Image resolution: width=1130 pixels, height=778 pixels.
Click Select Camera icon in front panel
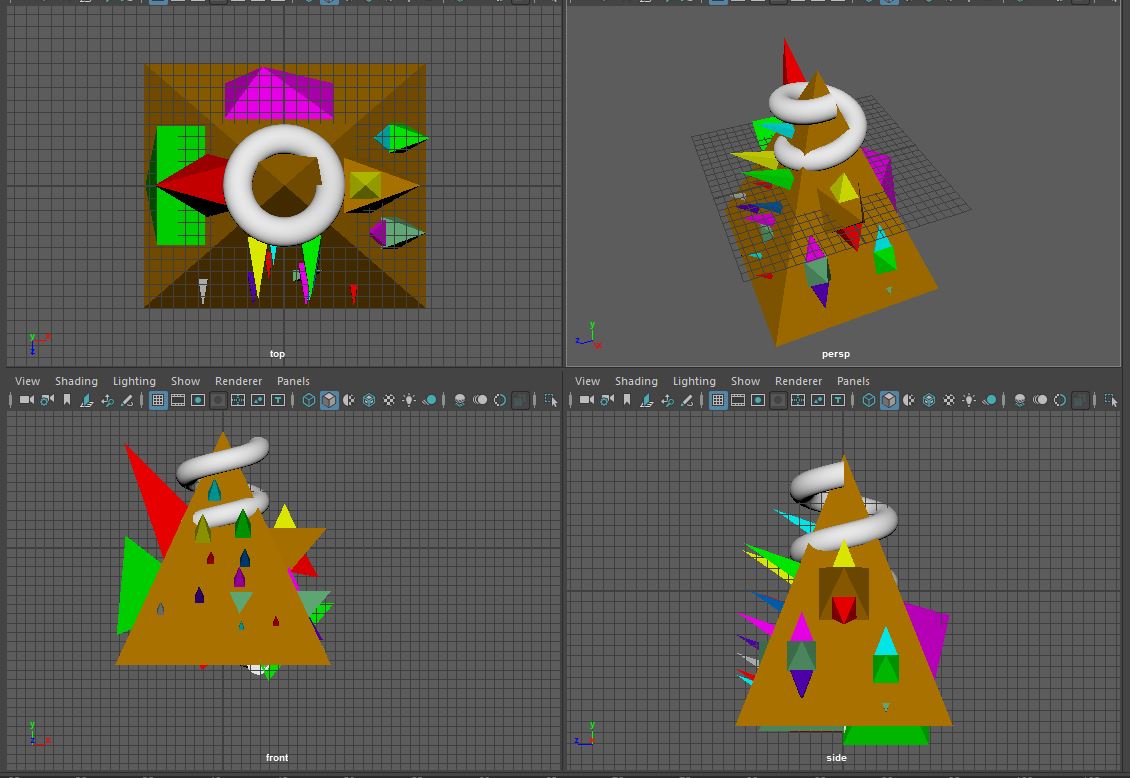pos(27,401)
